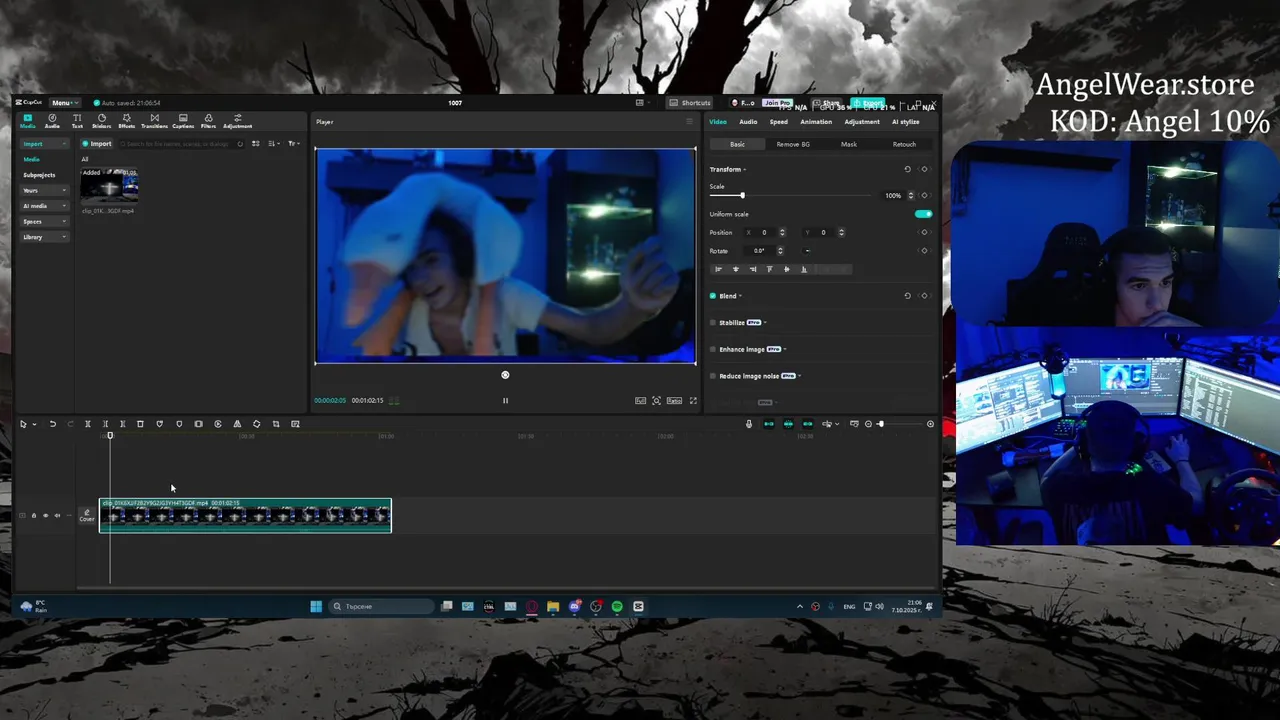Expand the AI media section
This screenshot has width=1280, height=720.
(65, 206)
